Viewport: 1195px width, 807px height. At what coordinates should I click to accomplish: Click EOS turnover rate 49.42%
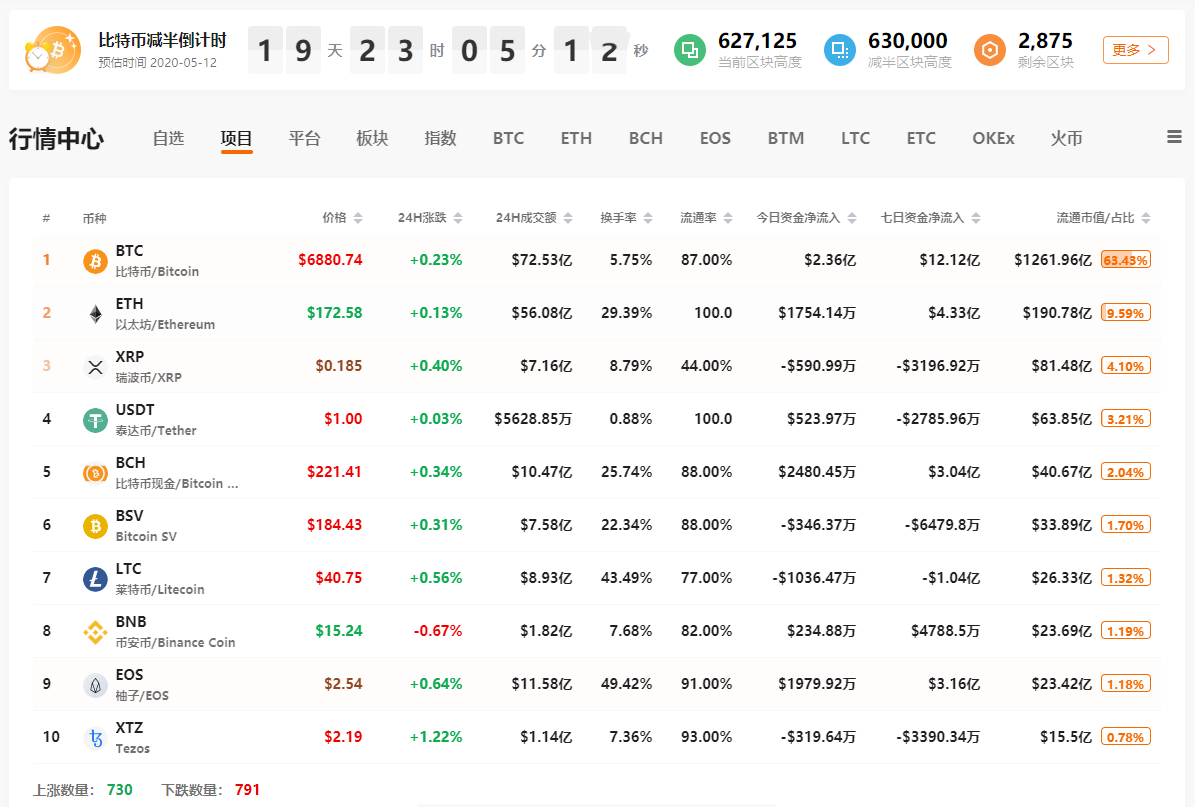click(626, 684)
